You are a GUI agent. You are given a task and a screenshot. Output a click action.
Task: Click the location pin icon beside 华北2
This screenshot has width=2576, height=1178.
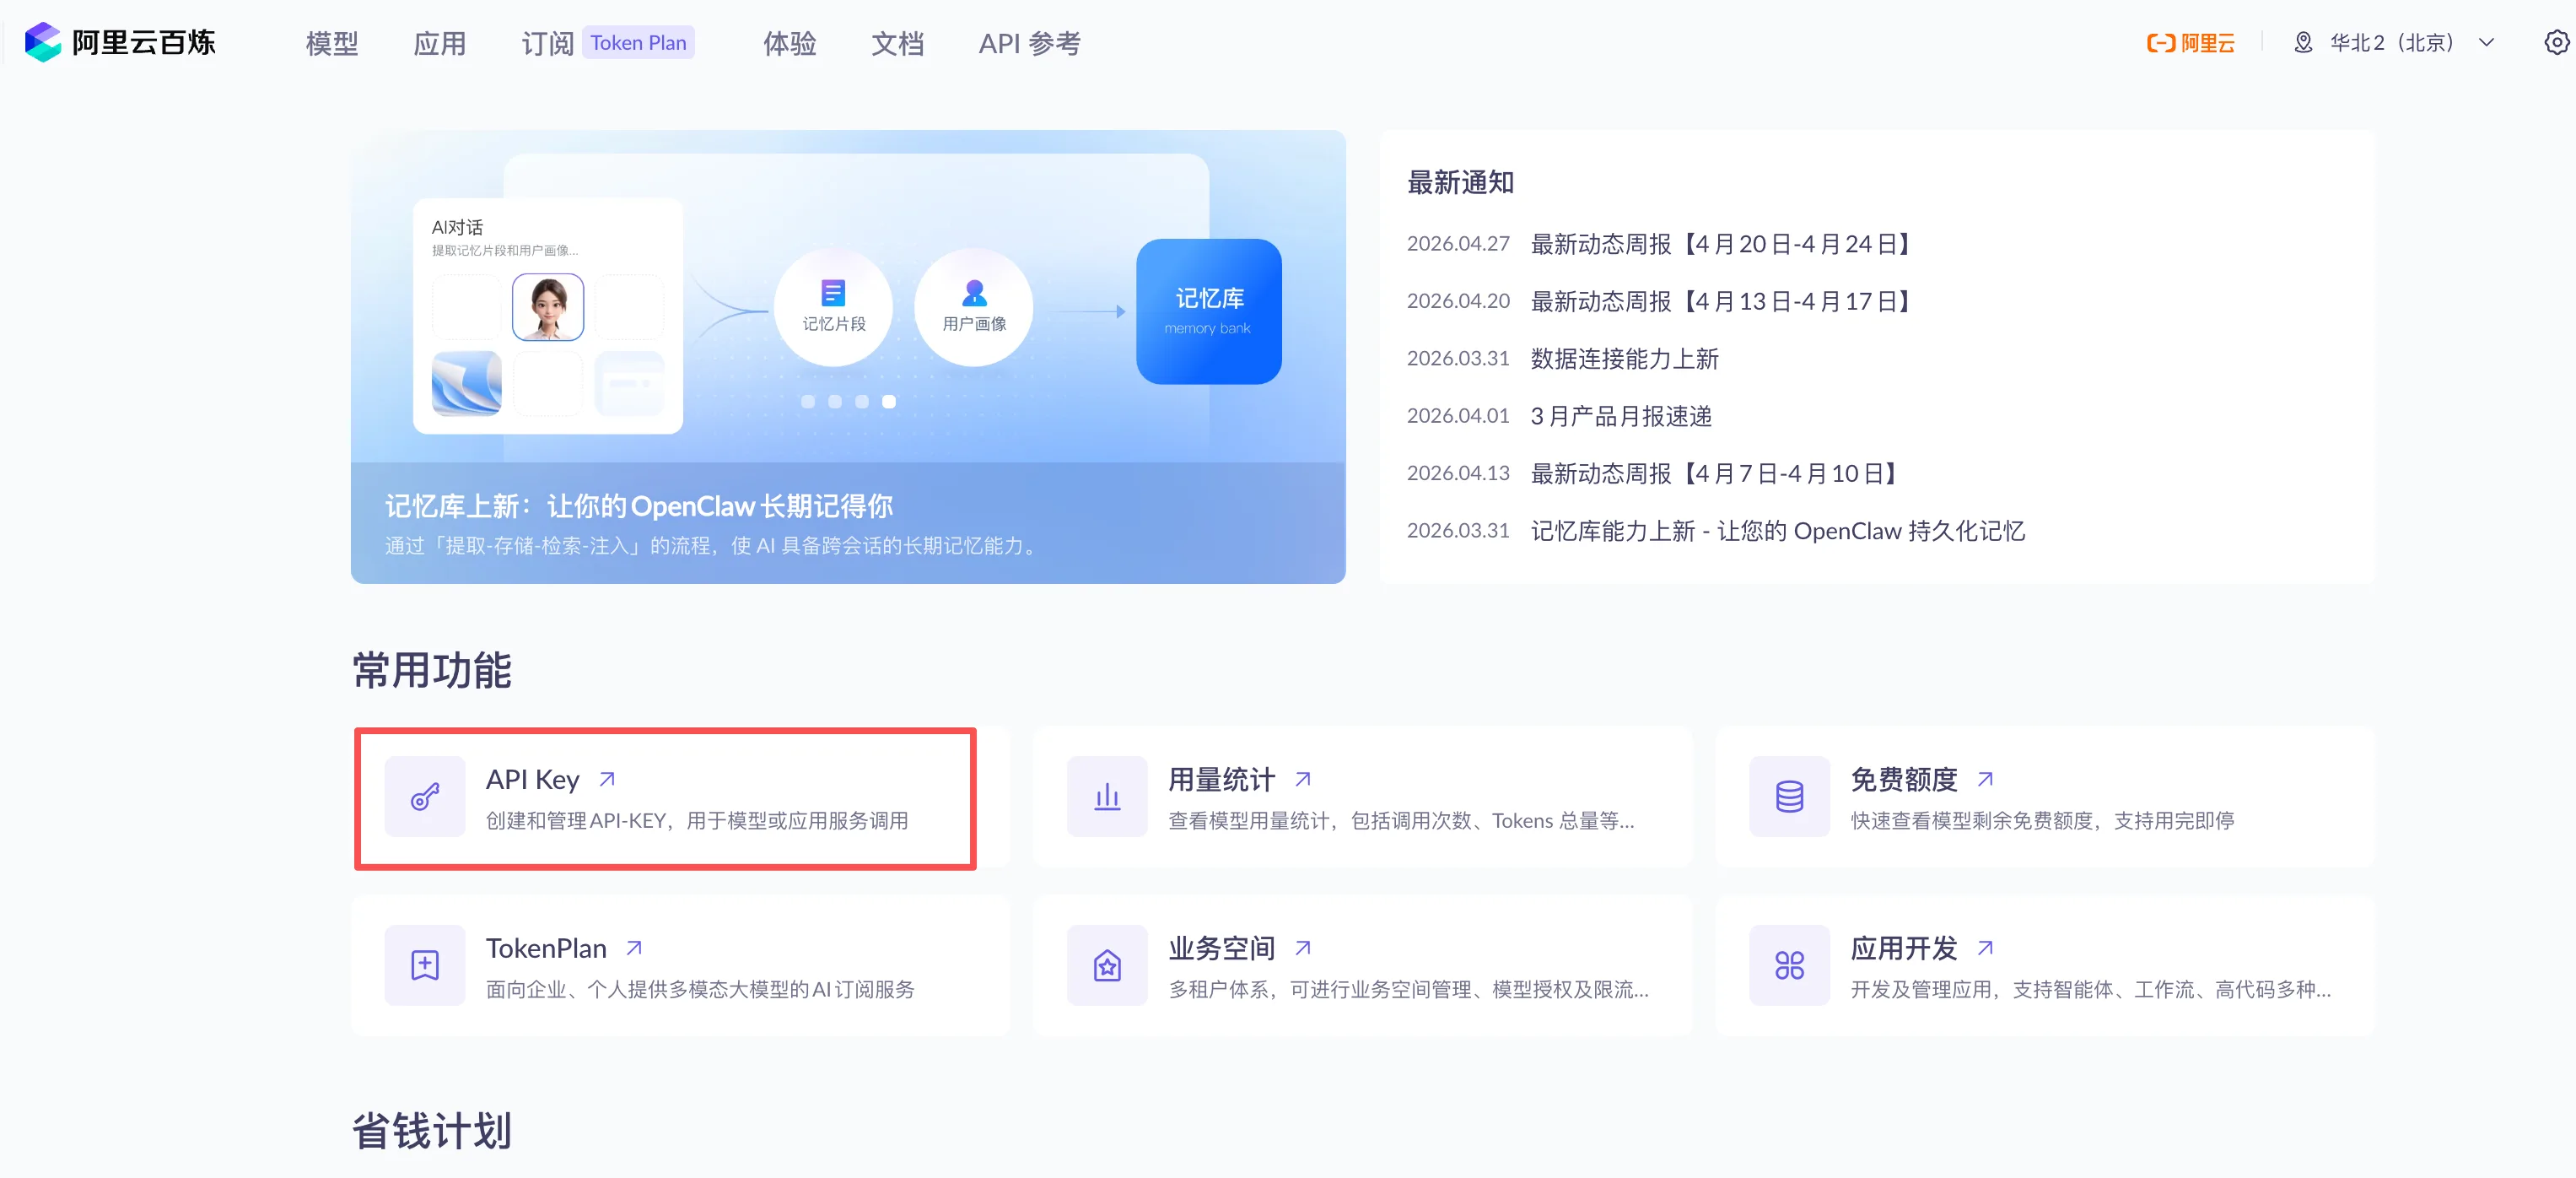click(2303, 43)
